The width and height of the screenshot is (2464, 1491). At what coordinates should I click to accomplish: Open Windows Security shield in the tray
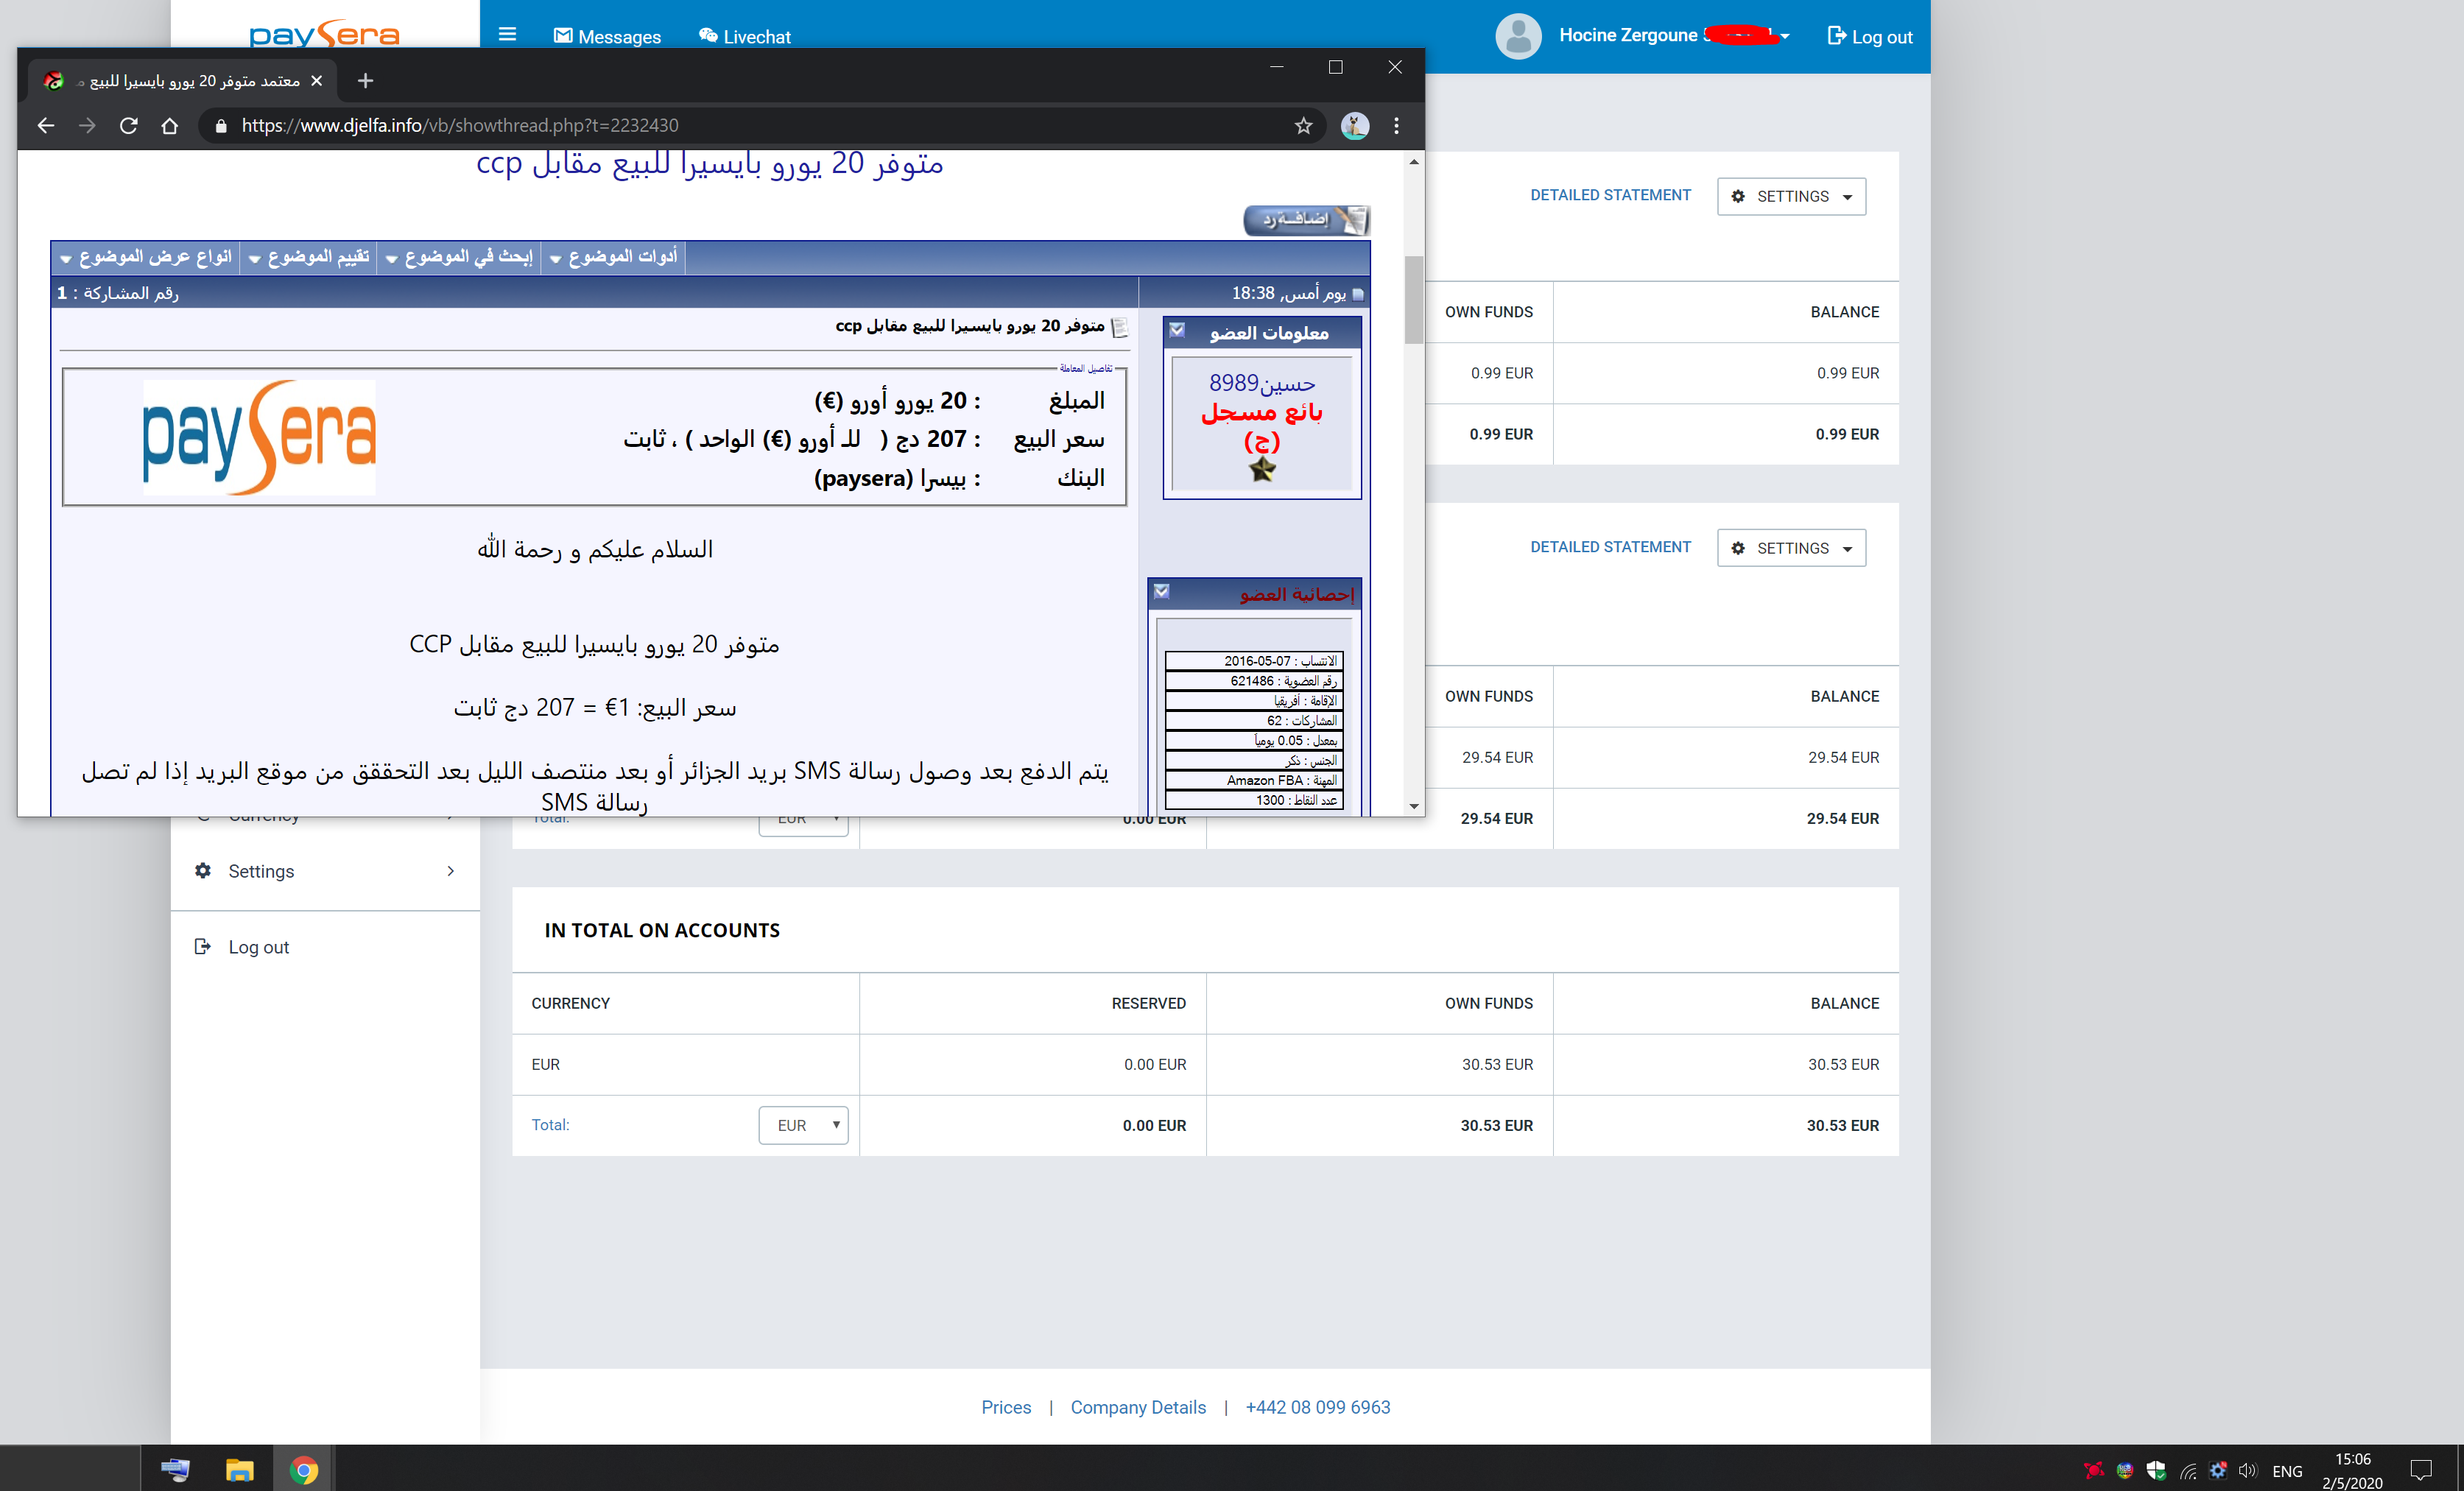(x=2156, y=1470)
